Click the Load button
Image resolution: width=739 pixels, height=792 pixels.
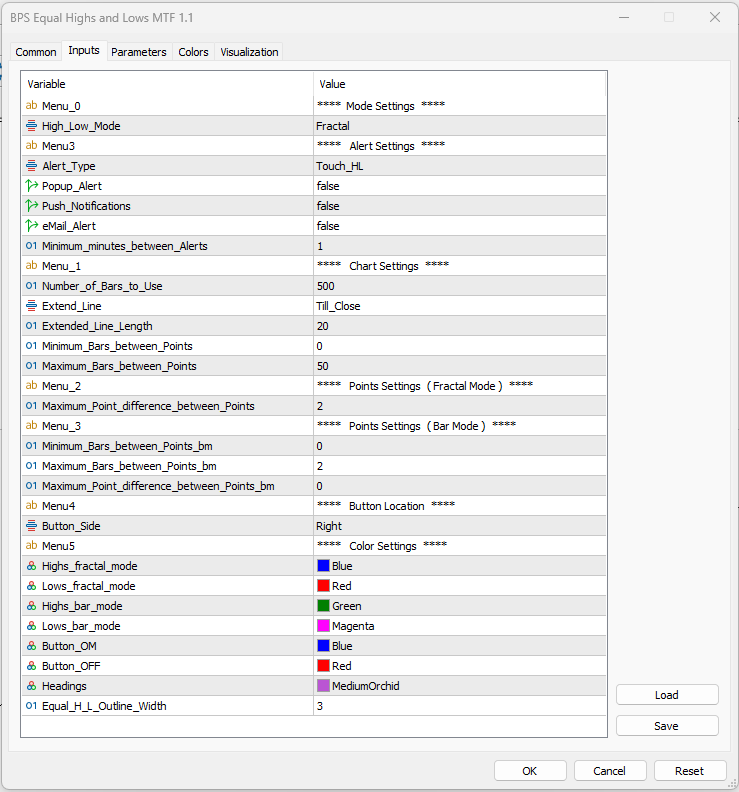[667, 695]
